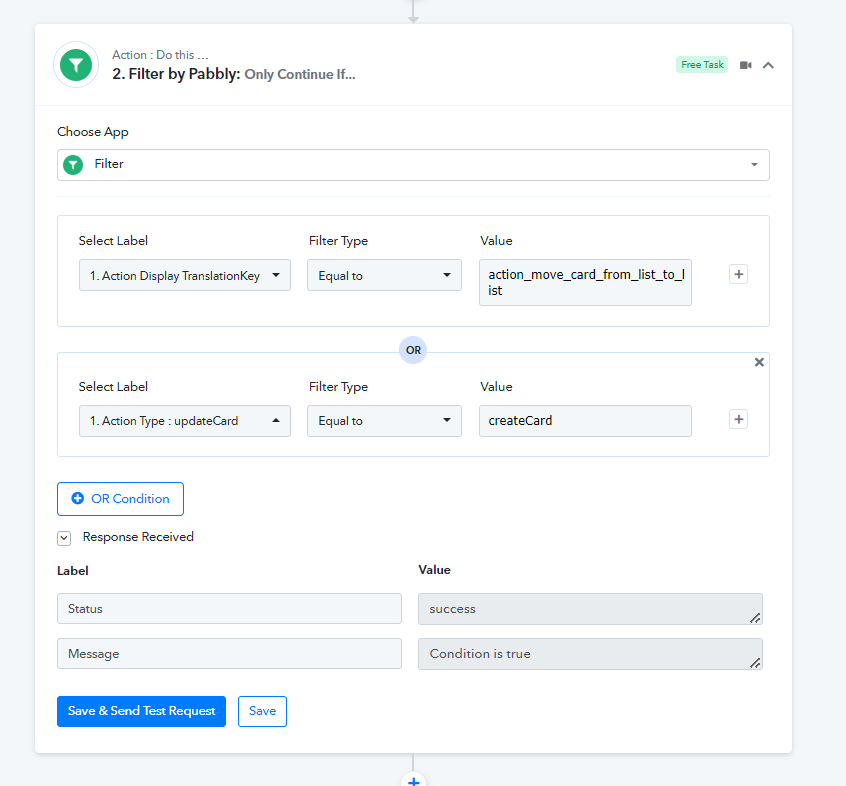Collapse the Filter step with the up chevron
846x786 pixels.
768,65
